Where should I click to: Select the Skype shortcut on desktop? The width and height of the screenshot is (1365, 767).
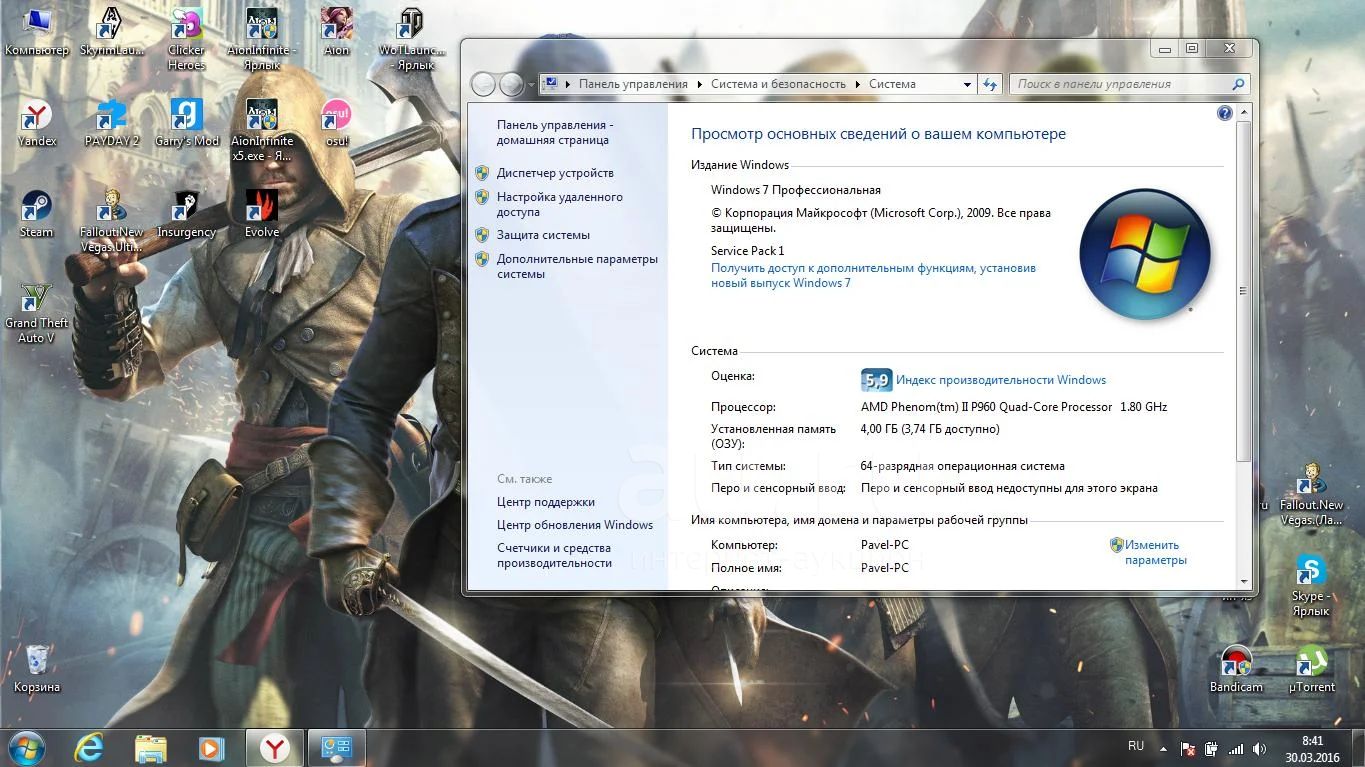click(x=1310, y=585)
